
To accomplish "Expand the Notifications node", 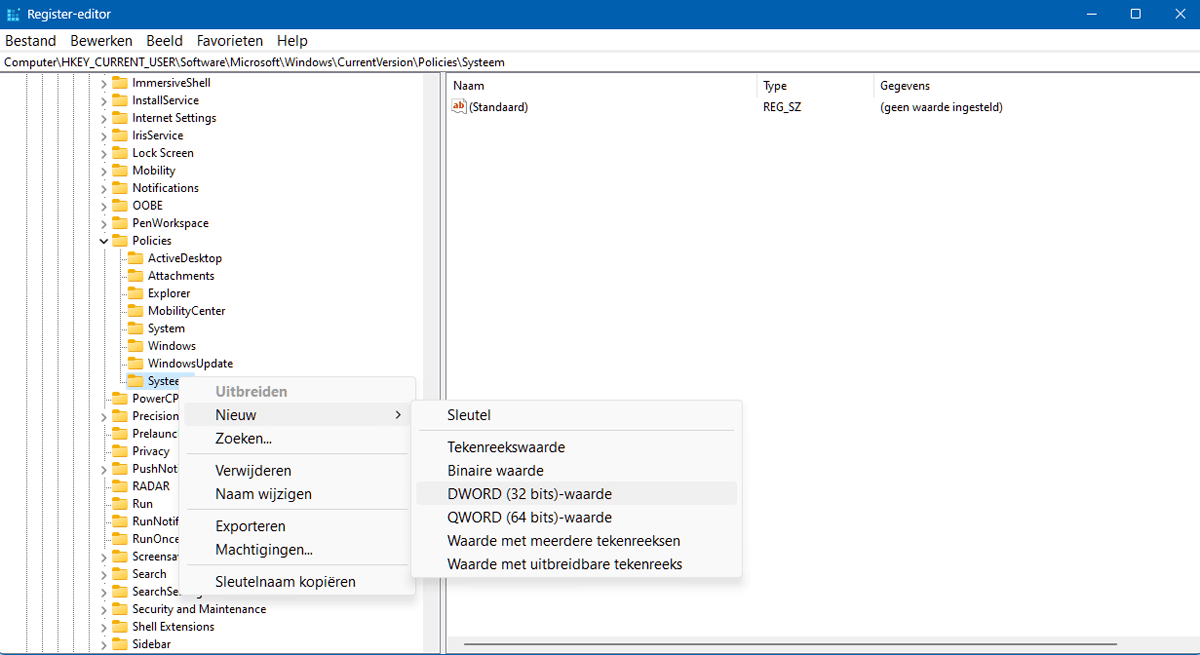I will point(104,188).
